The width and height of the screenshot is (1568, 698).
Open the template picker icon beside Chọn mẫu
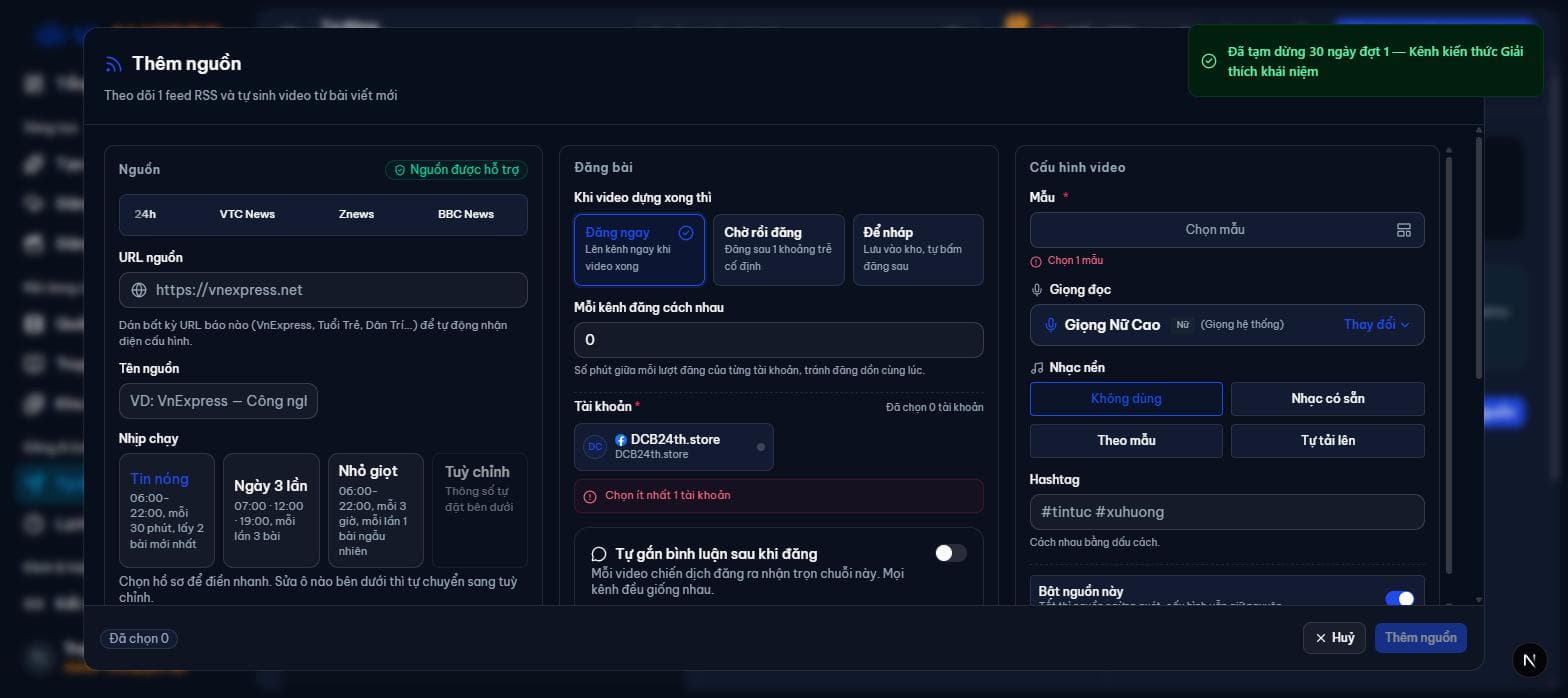point(1404,230)
